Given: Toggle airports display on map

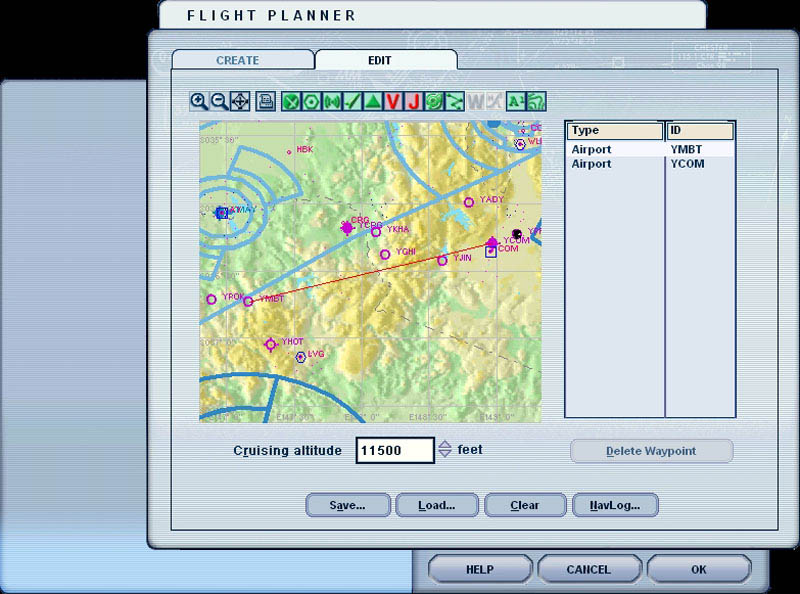Looking at the screenshot, I should coord(291,102).
